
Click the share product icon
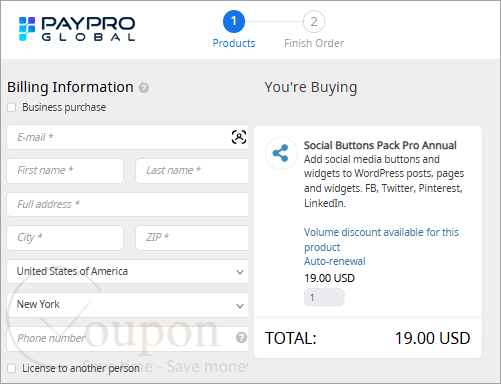pos(281,153)
